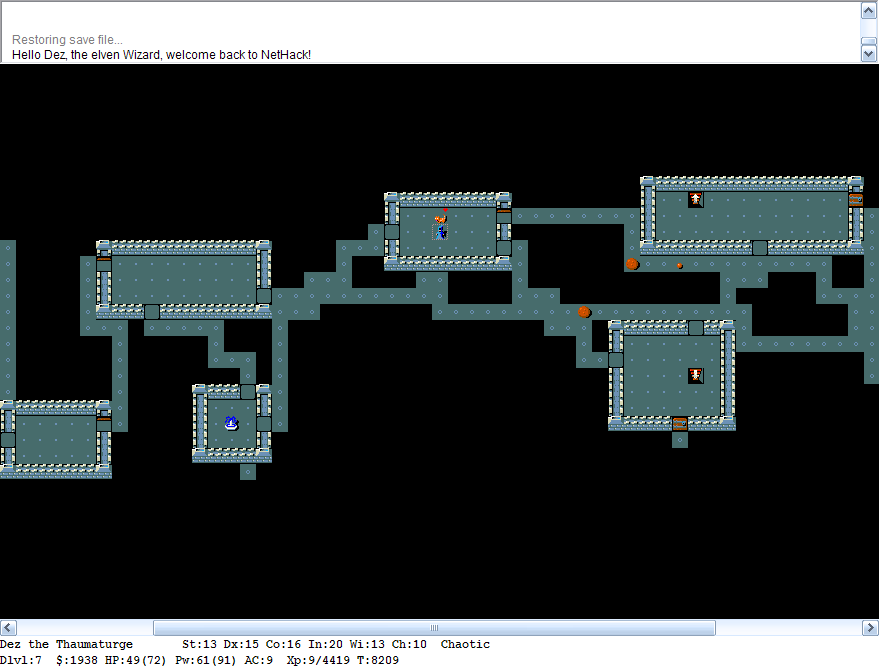
Task: Click the orange kitten pet tile
Action: click(441, 216)
